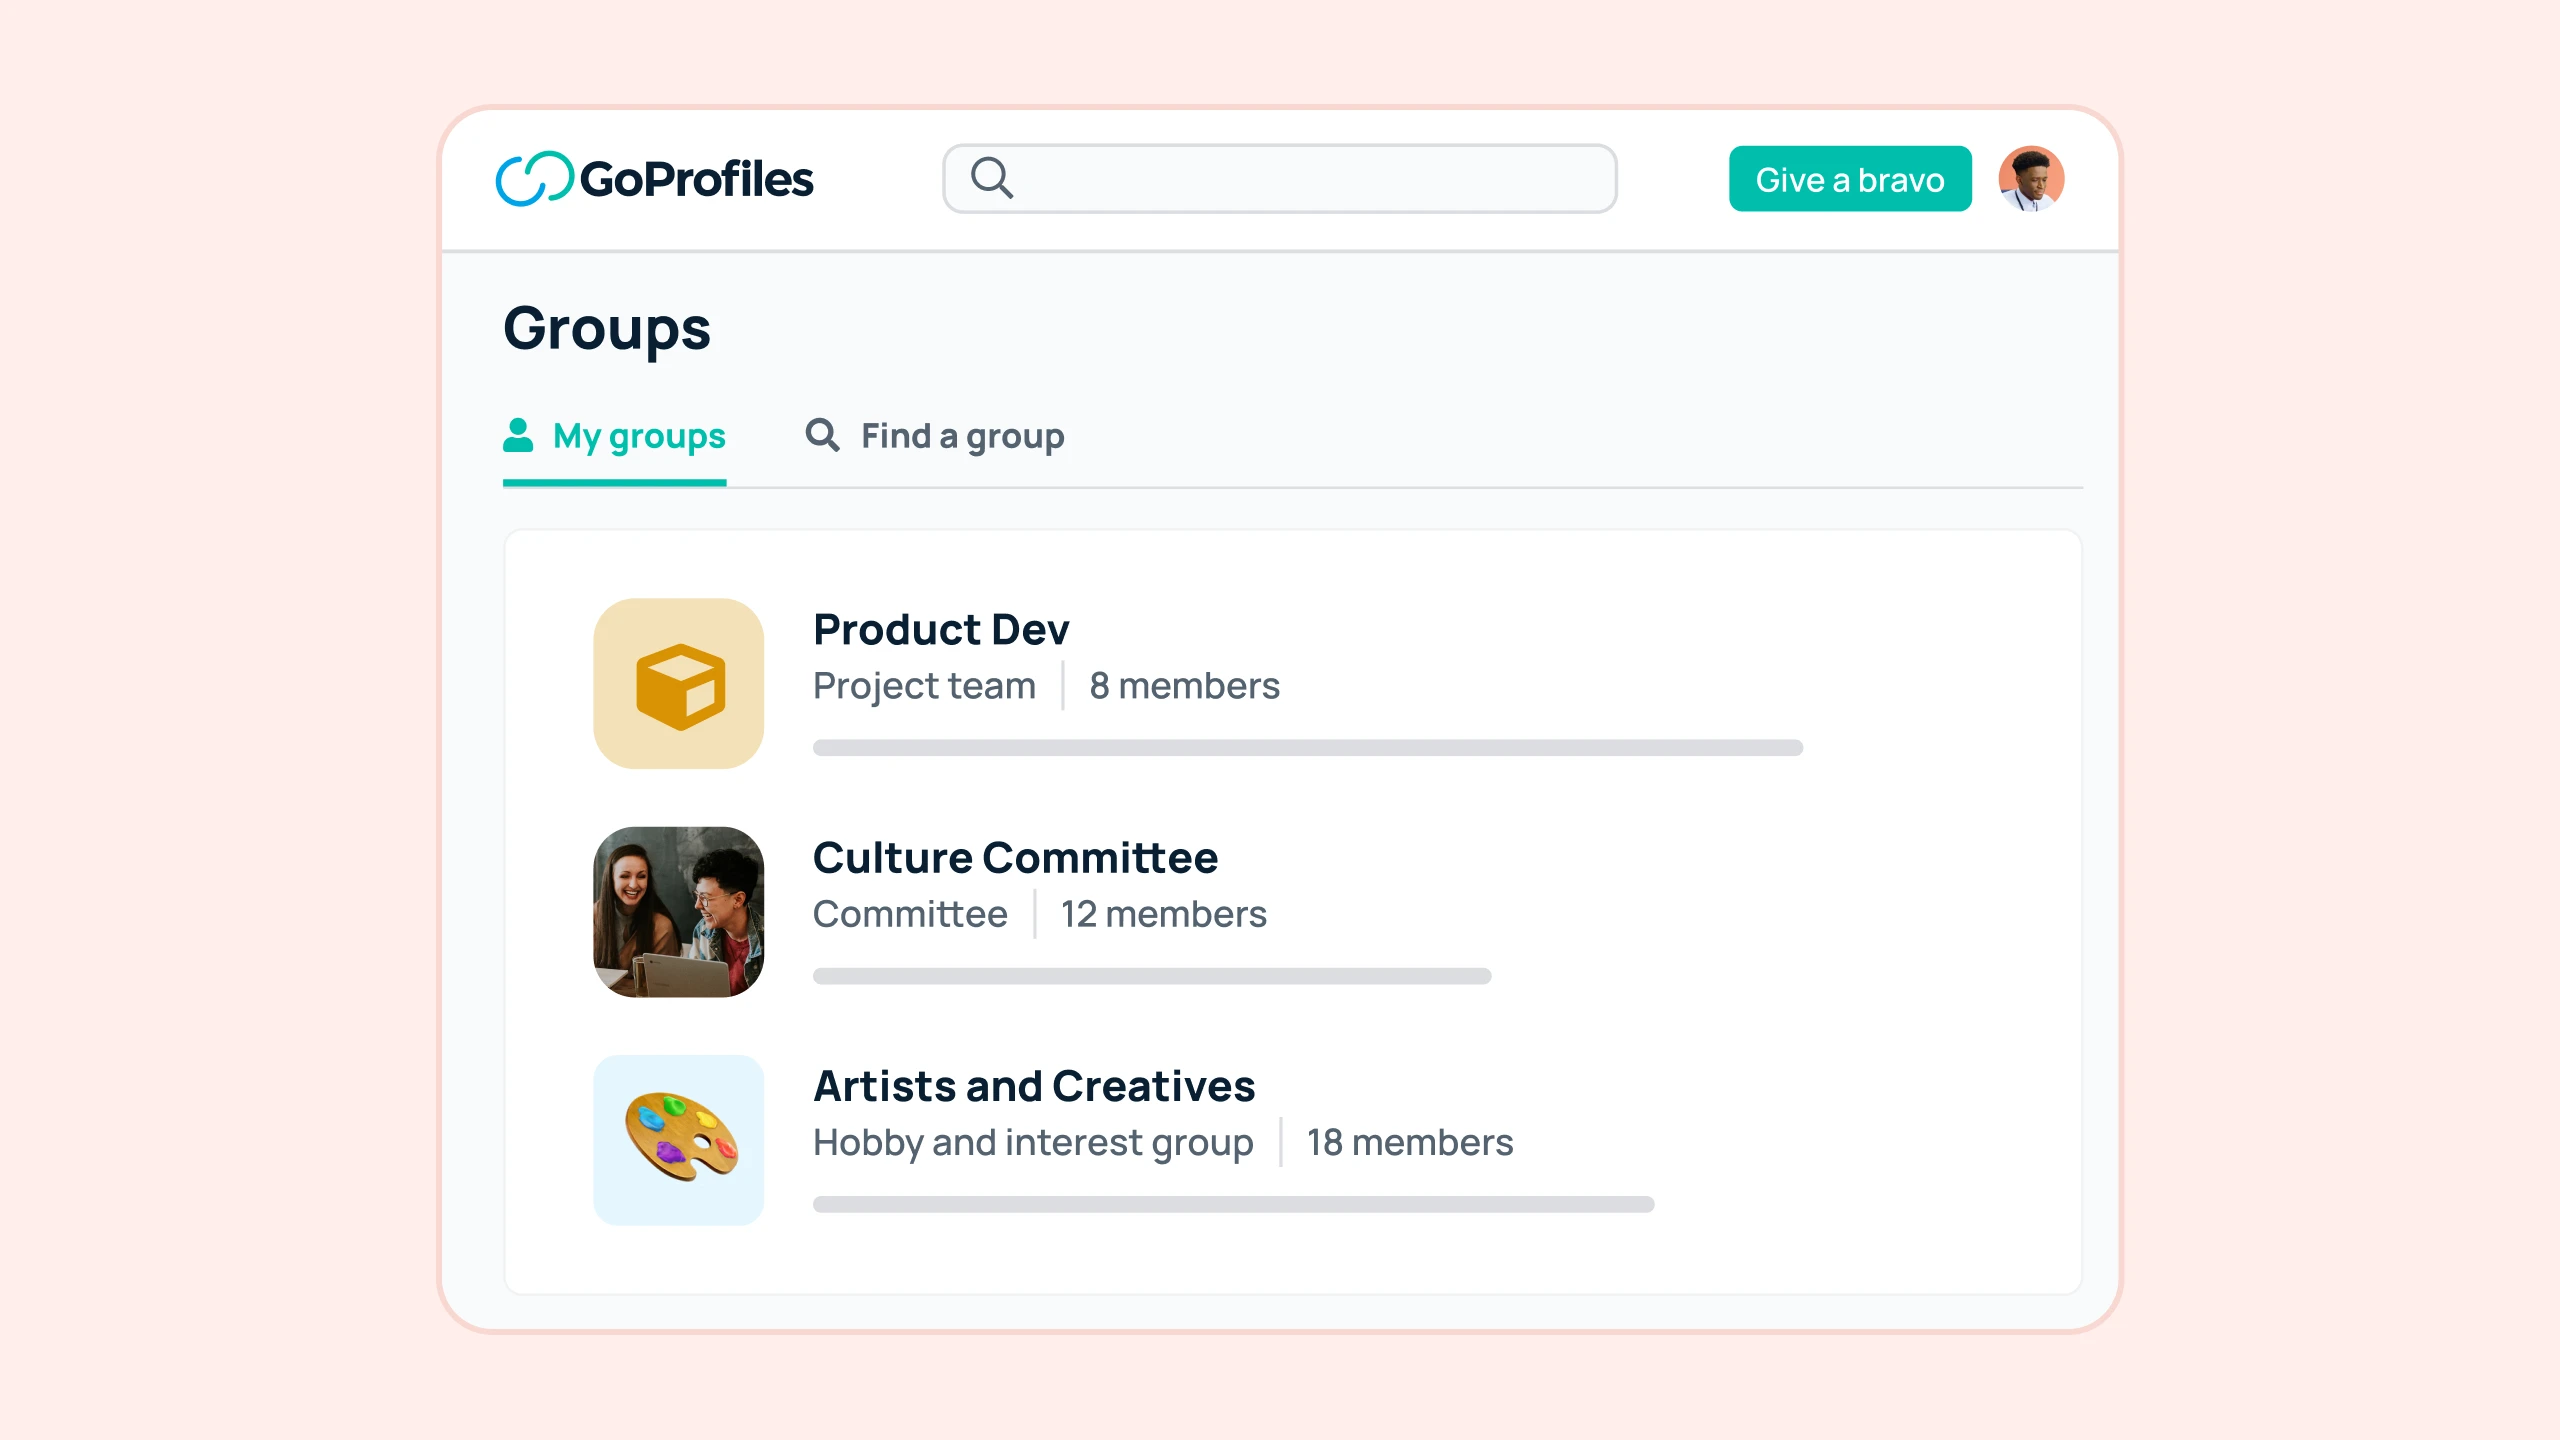Open the Product Dev box icon
This screenshot has height=1440, width=2560.
(x=679, y=684)
